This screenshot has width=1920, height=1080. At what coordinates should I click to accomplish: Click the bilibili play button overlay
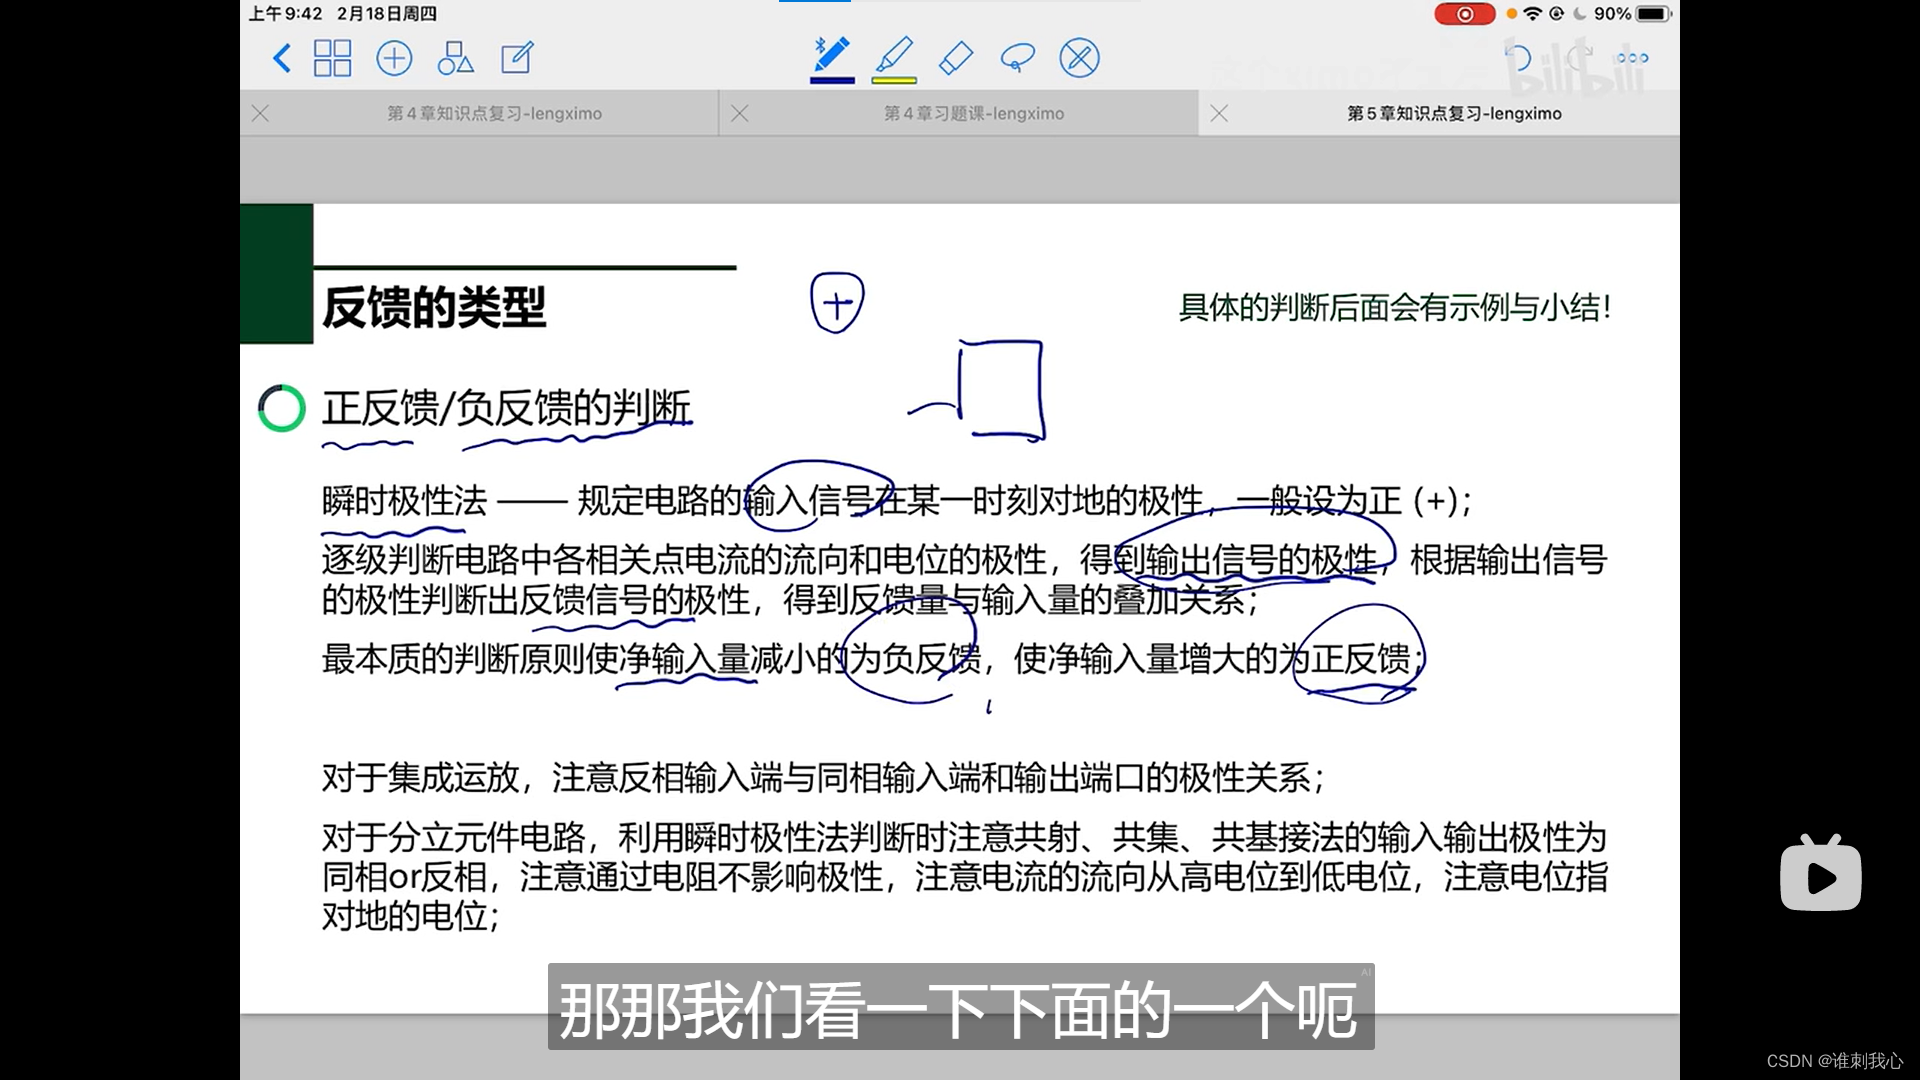1820,876
